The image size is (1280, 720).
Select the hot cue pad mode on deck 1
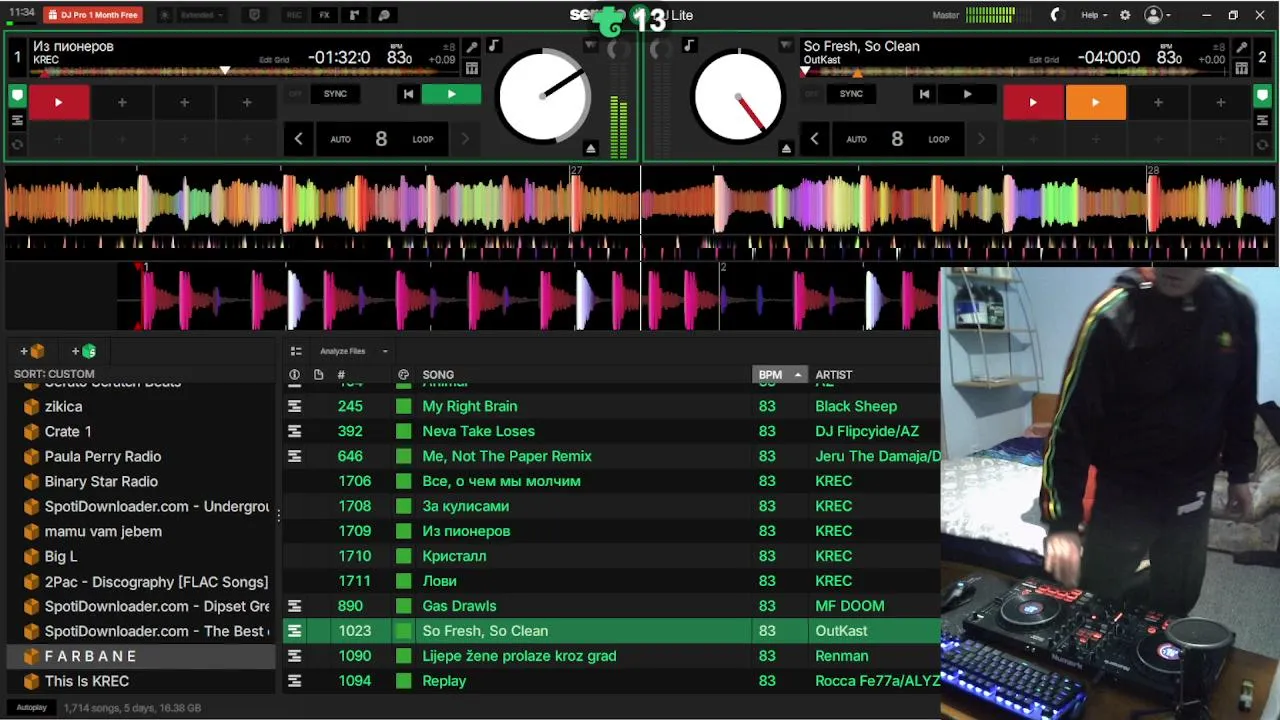coord(17,97)
